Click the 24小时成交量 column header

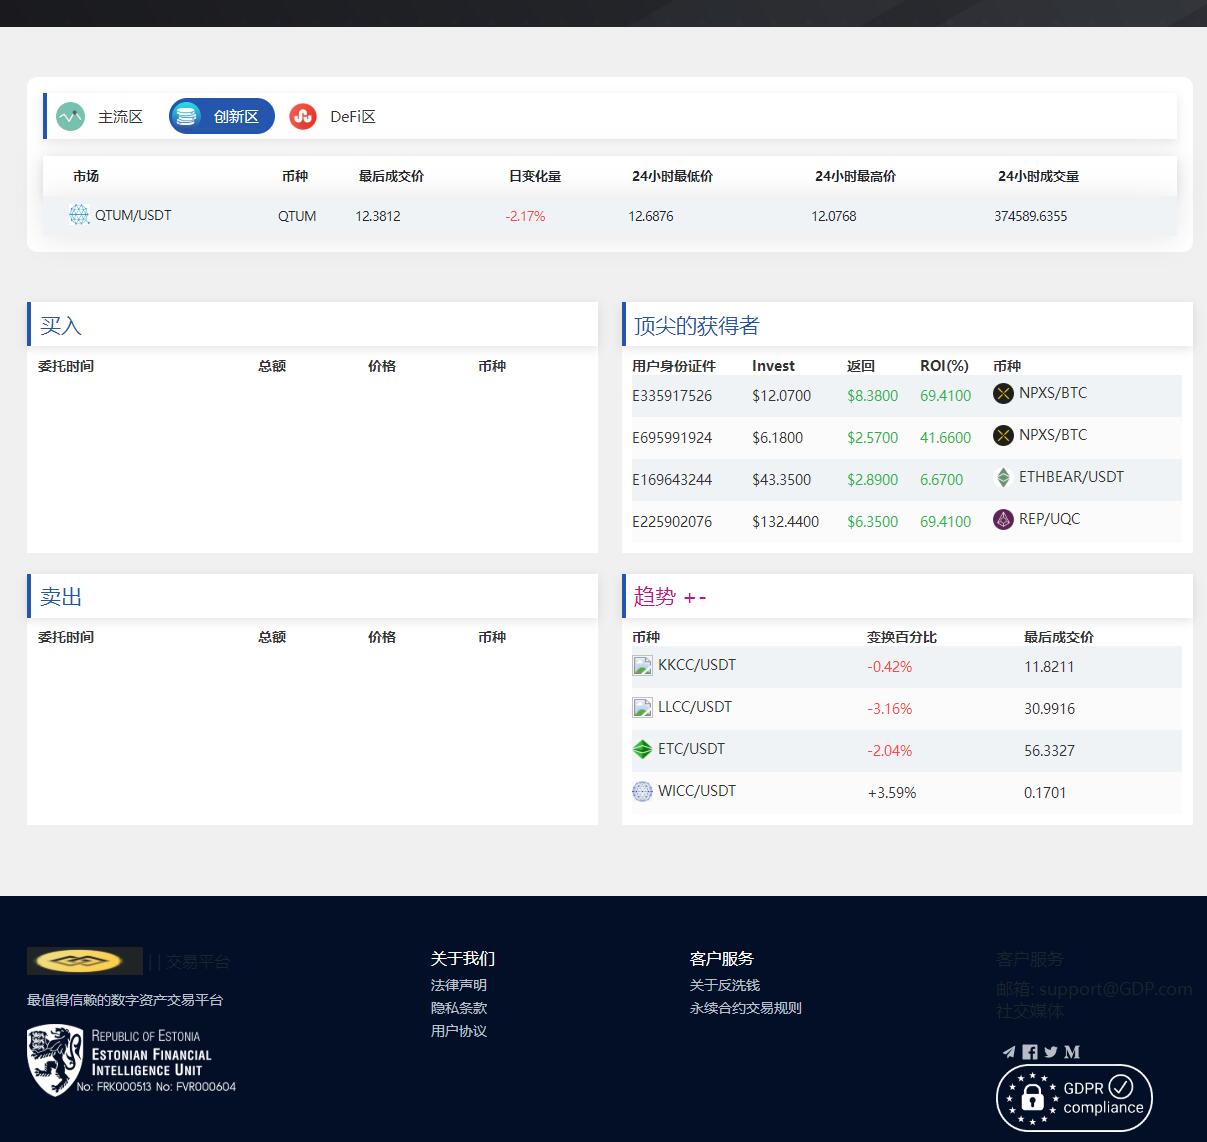pos(1038,176)
